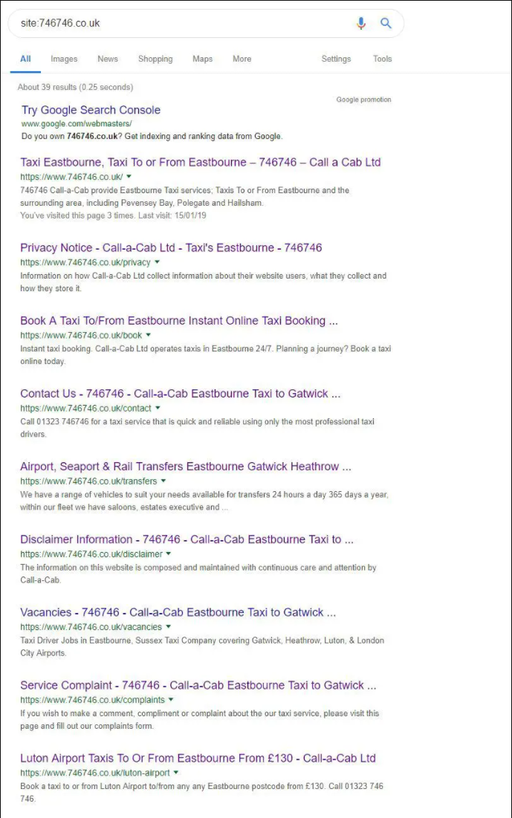Select the All results tab

click(x=25, y=59)
